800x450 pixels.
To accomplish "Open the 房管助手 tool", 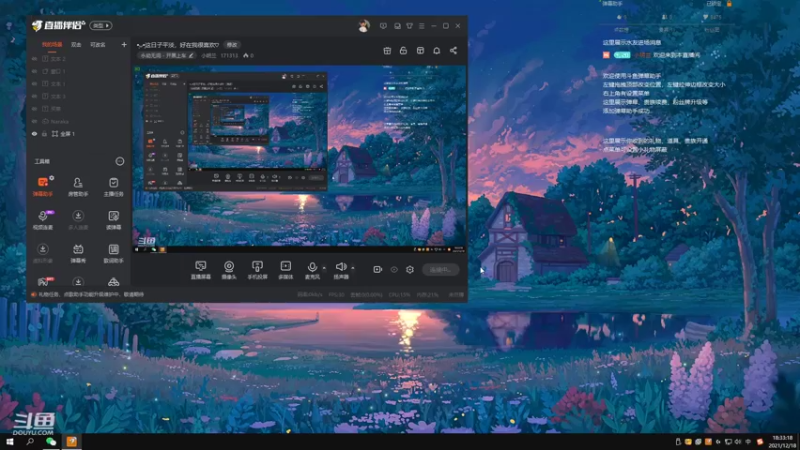I will coord(78,186).
